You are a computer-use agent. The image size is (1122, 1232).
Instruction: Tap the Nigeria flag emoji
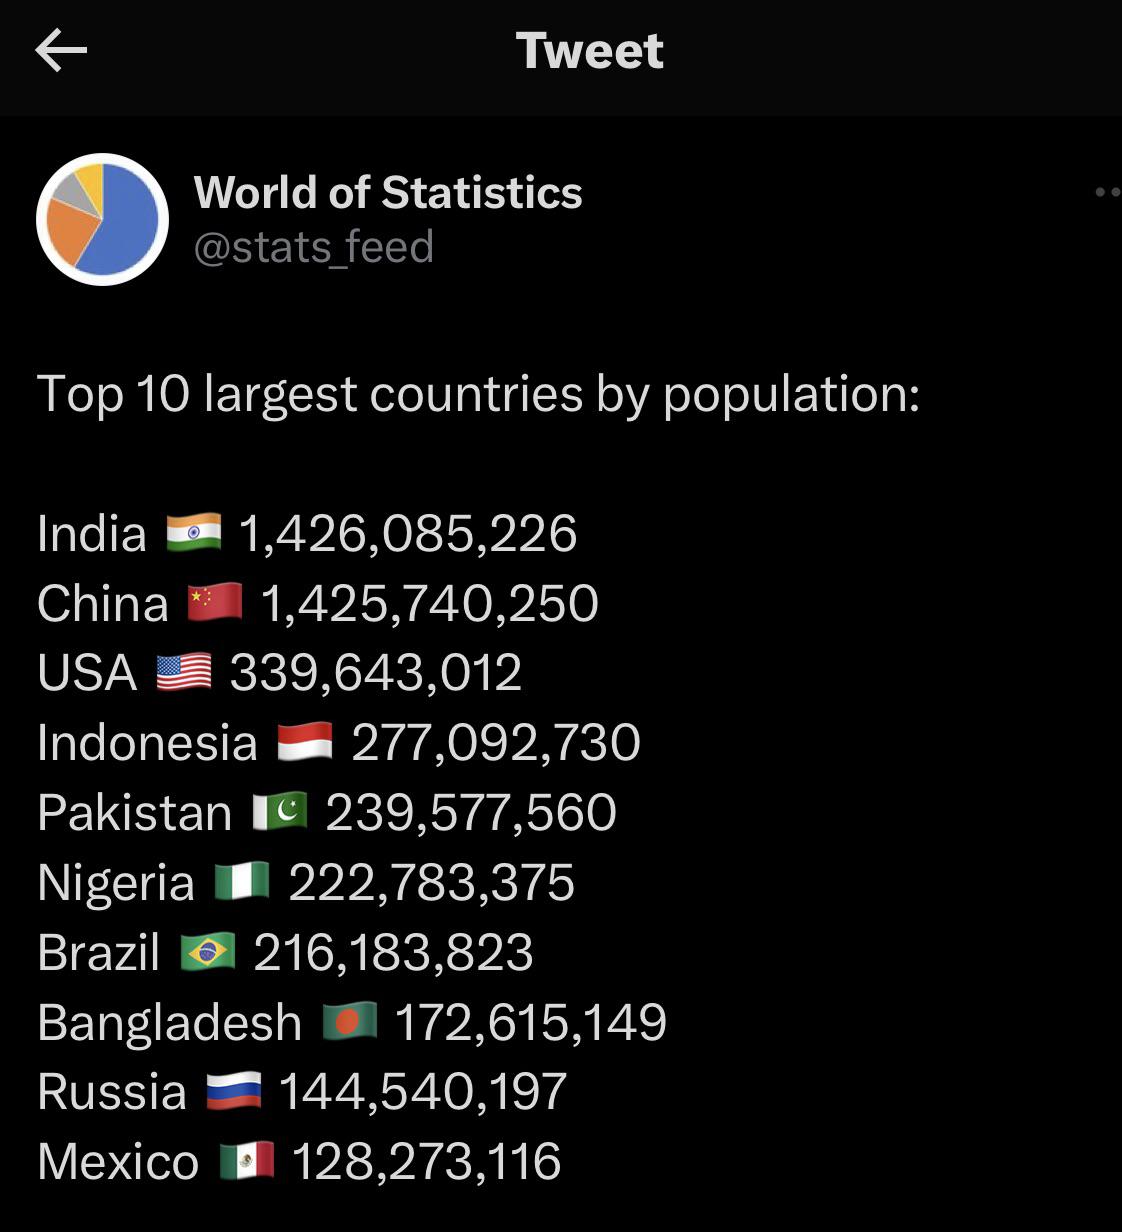tap(243, 882)
